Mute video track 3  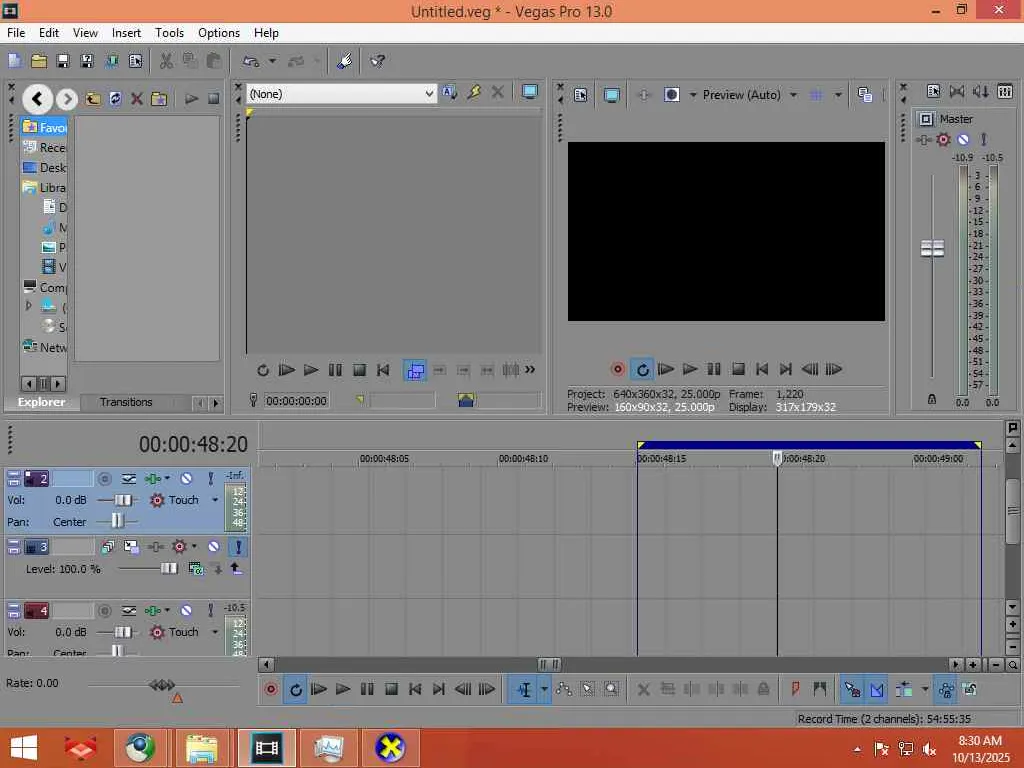(x=214, y=547)
